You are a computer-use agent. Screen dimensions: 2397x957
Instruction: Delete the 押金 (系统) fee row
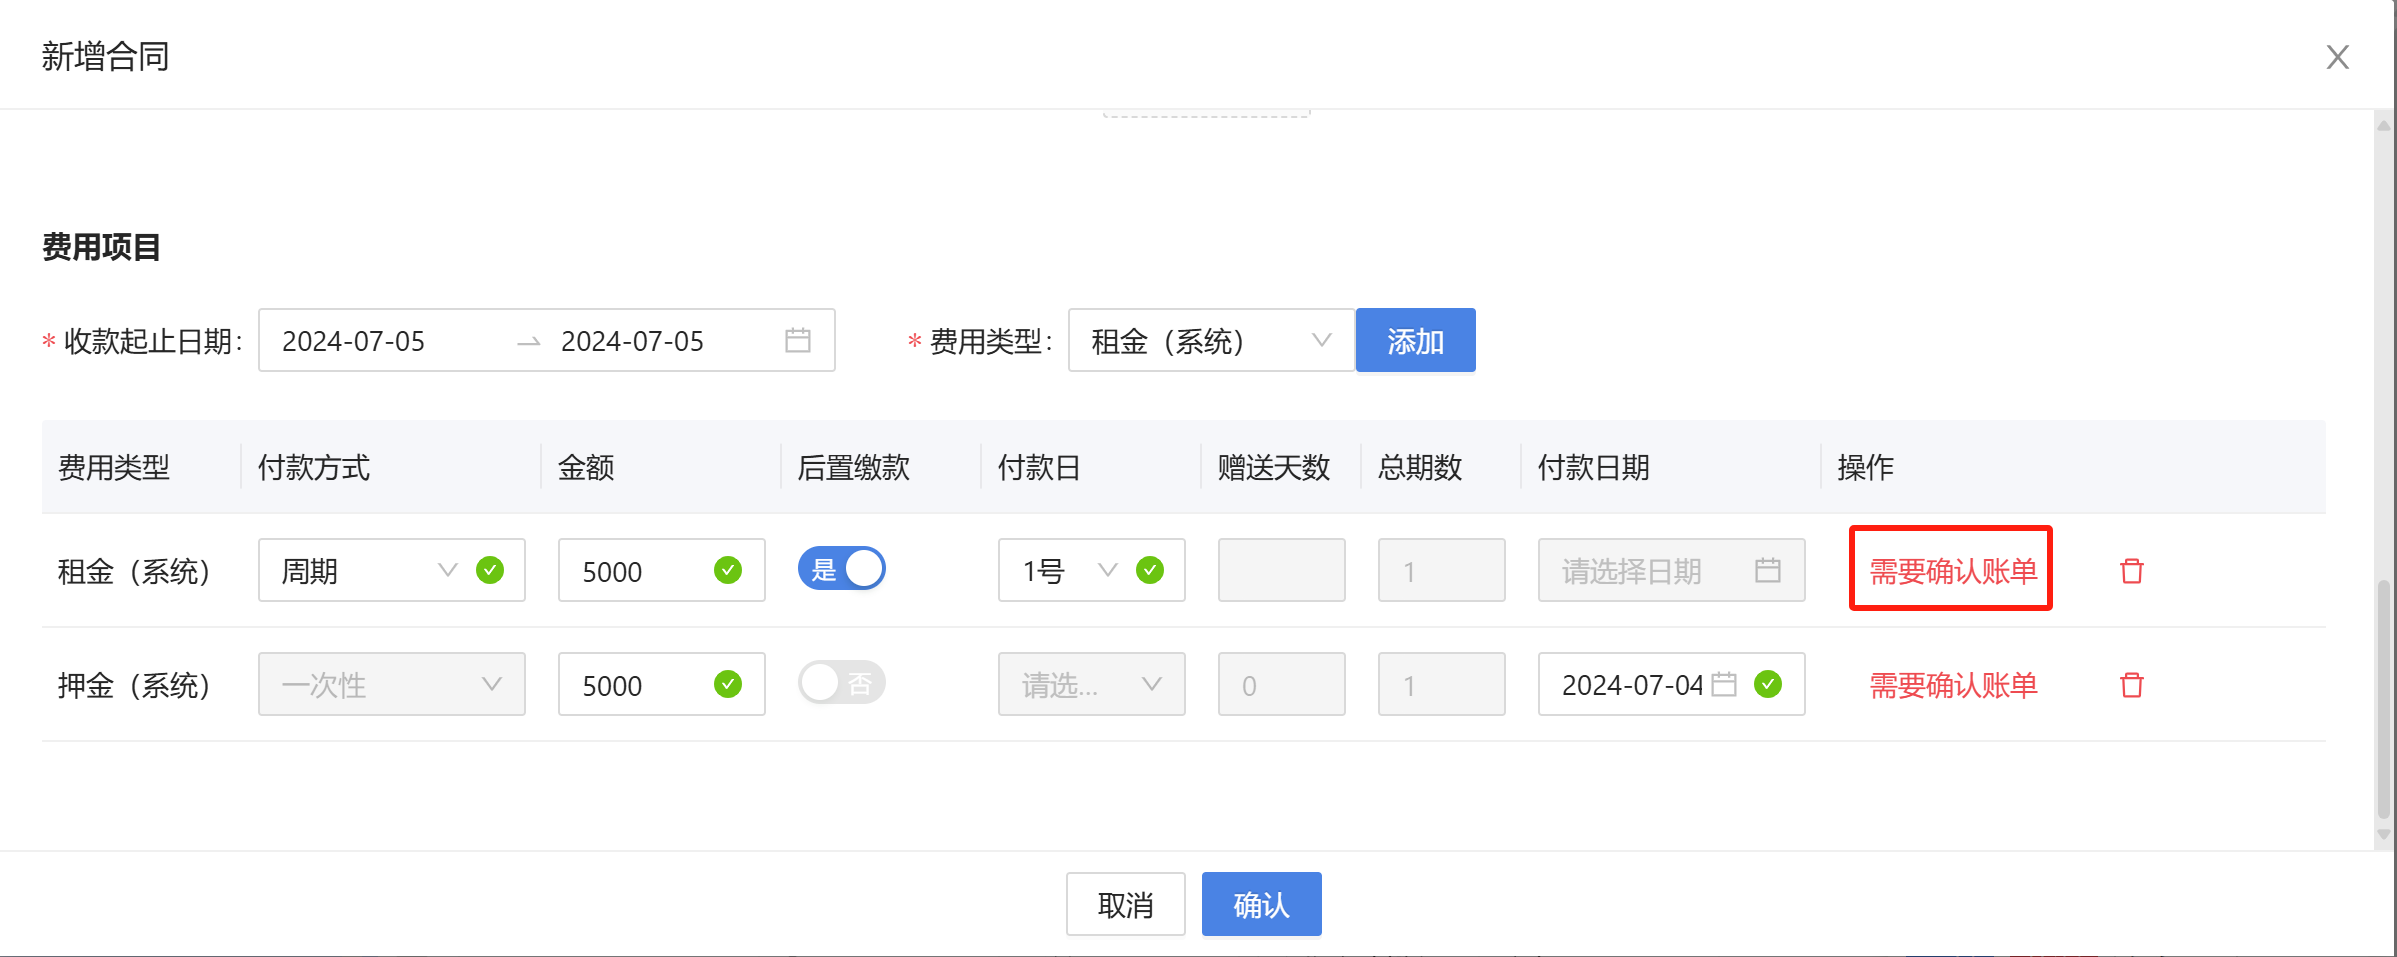[2131, 685]
